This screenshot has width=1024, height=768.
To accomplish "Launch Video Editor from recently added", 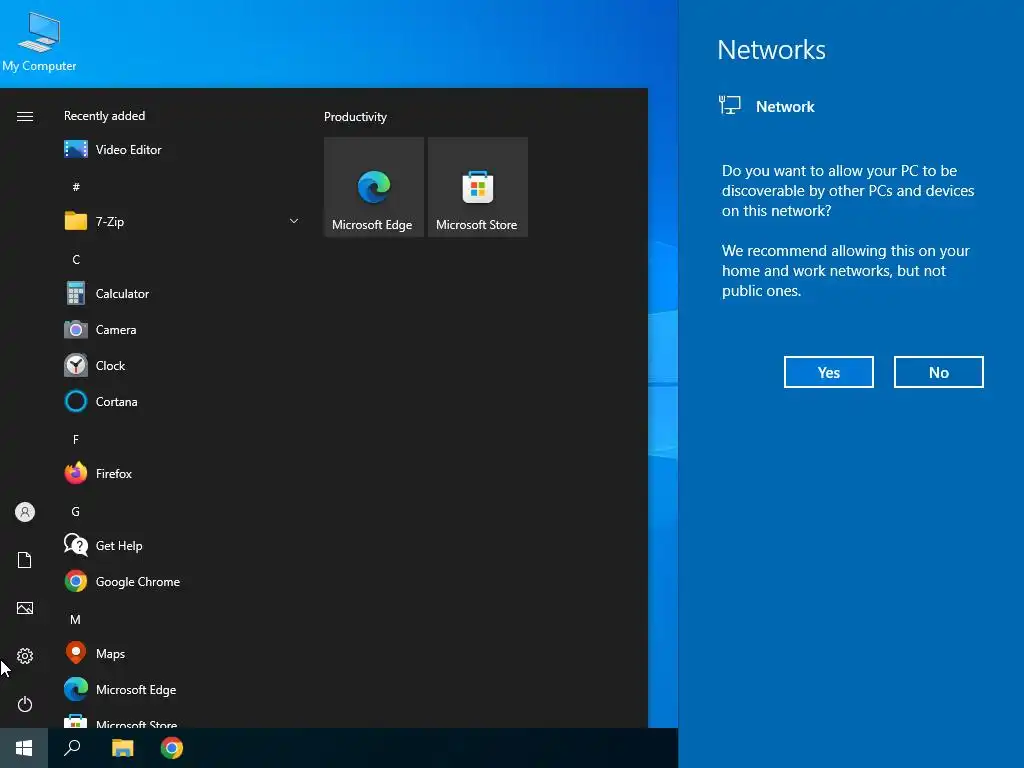I will 182,150.
